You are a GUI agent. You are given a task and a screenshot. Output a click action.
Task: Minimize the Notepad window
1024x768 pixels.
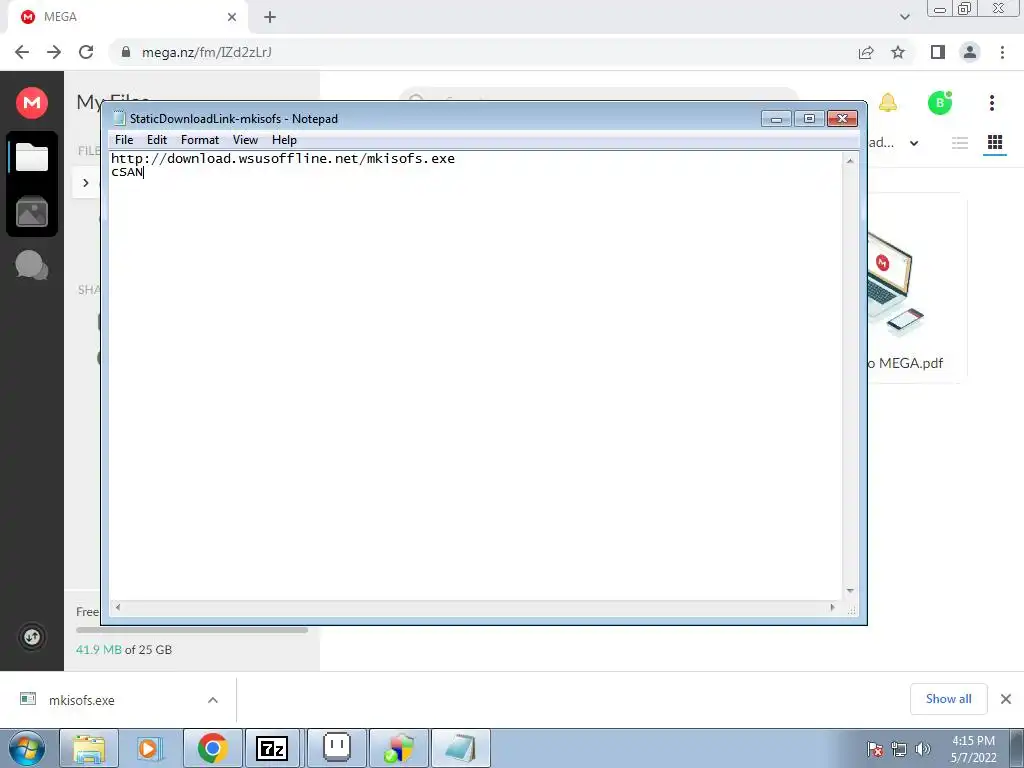tap(776, 119)
